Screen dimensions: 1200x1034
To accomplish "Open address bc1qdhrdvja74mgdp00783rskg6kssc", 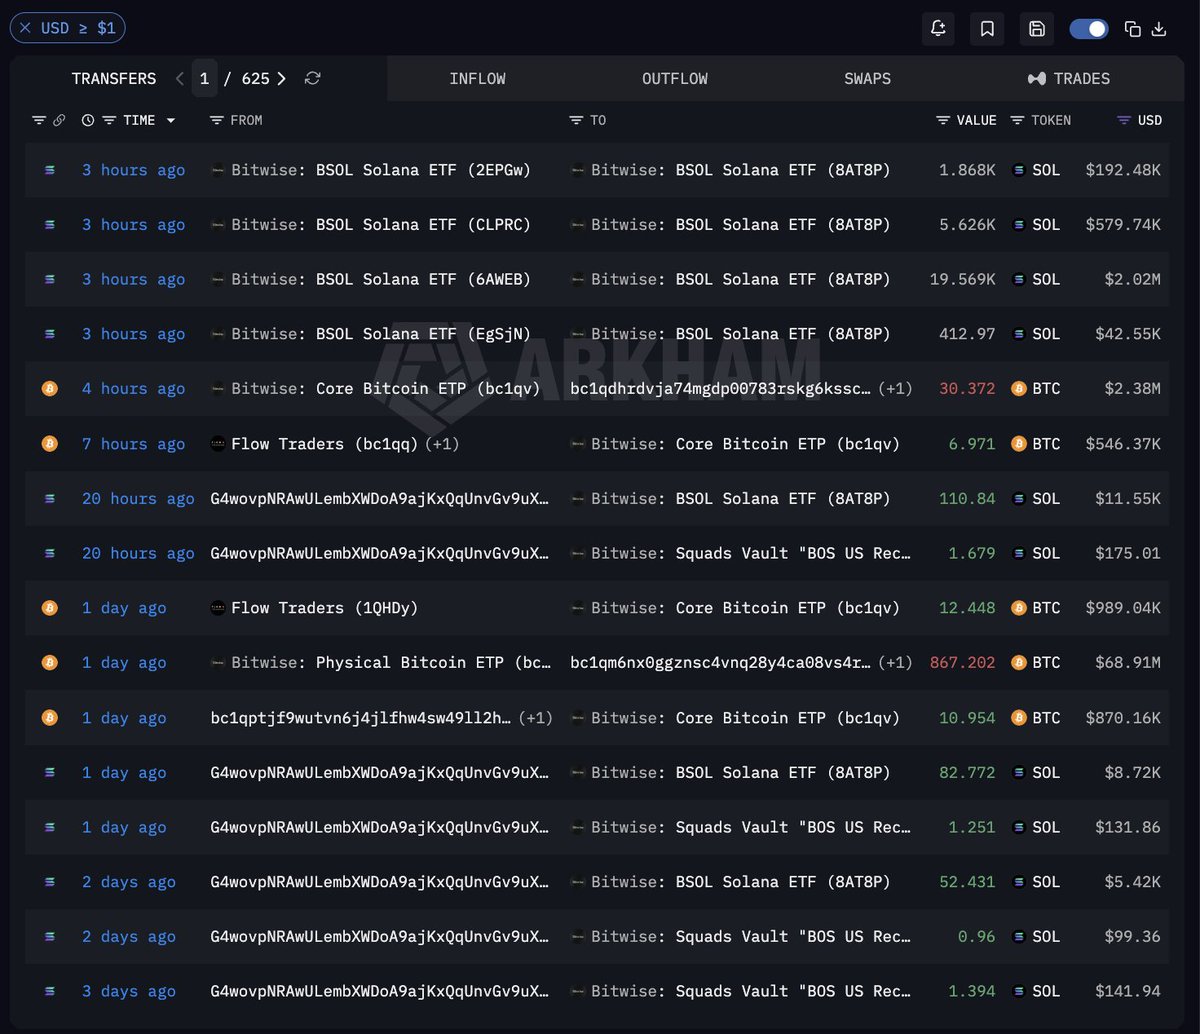I will click(x=720, y=389).
